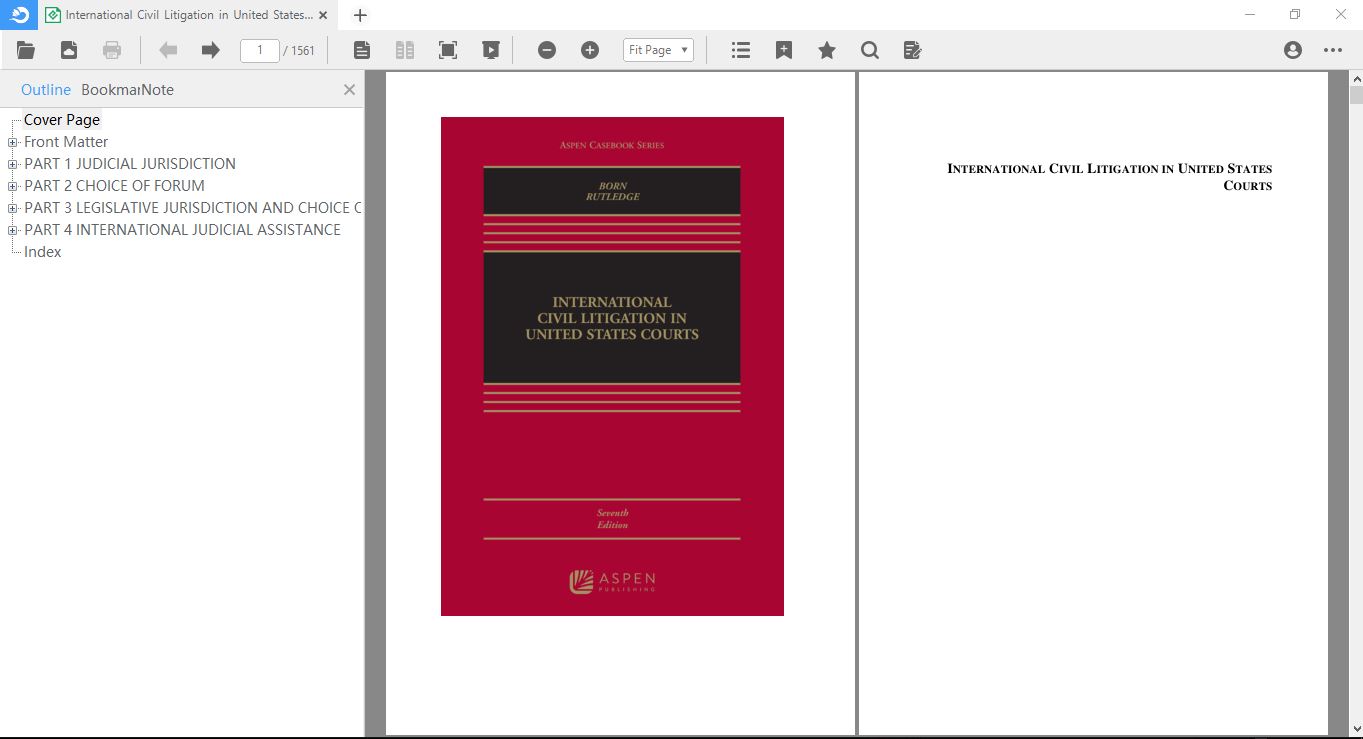This screenshot has height=739, width=1363.
Task: Open PART 1 JUDICIAL JURISDICTION entry
Action: click(130, 164)
